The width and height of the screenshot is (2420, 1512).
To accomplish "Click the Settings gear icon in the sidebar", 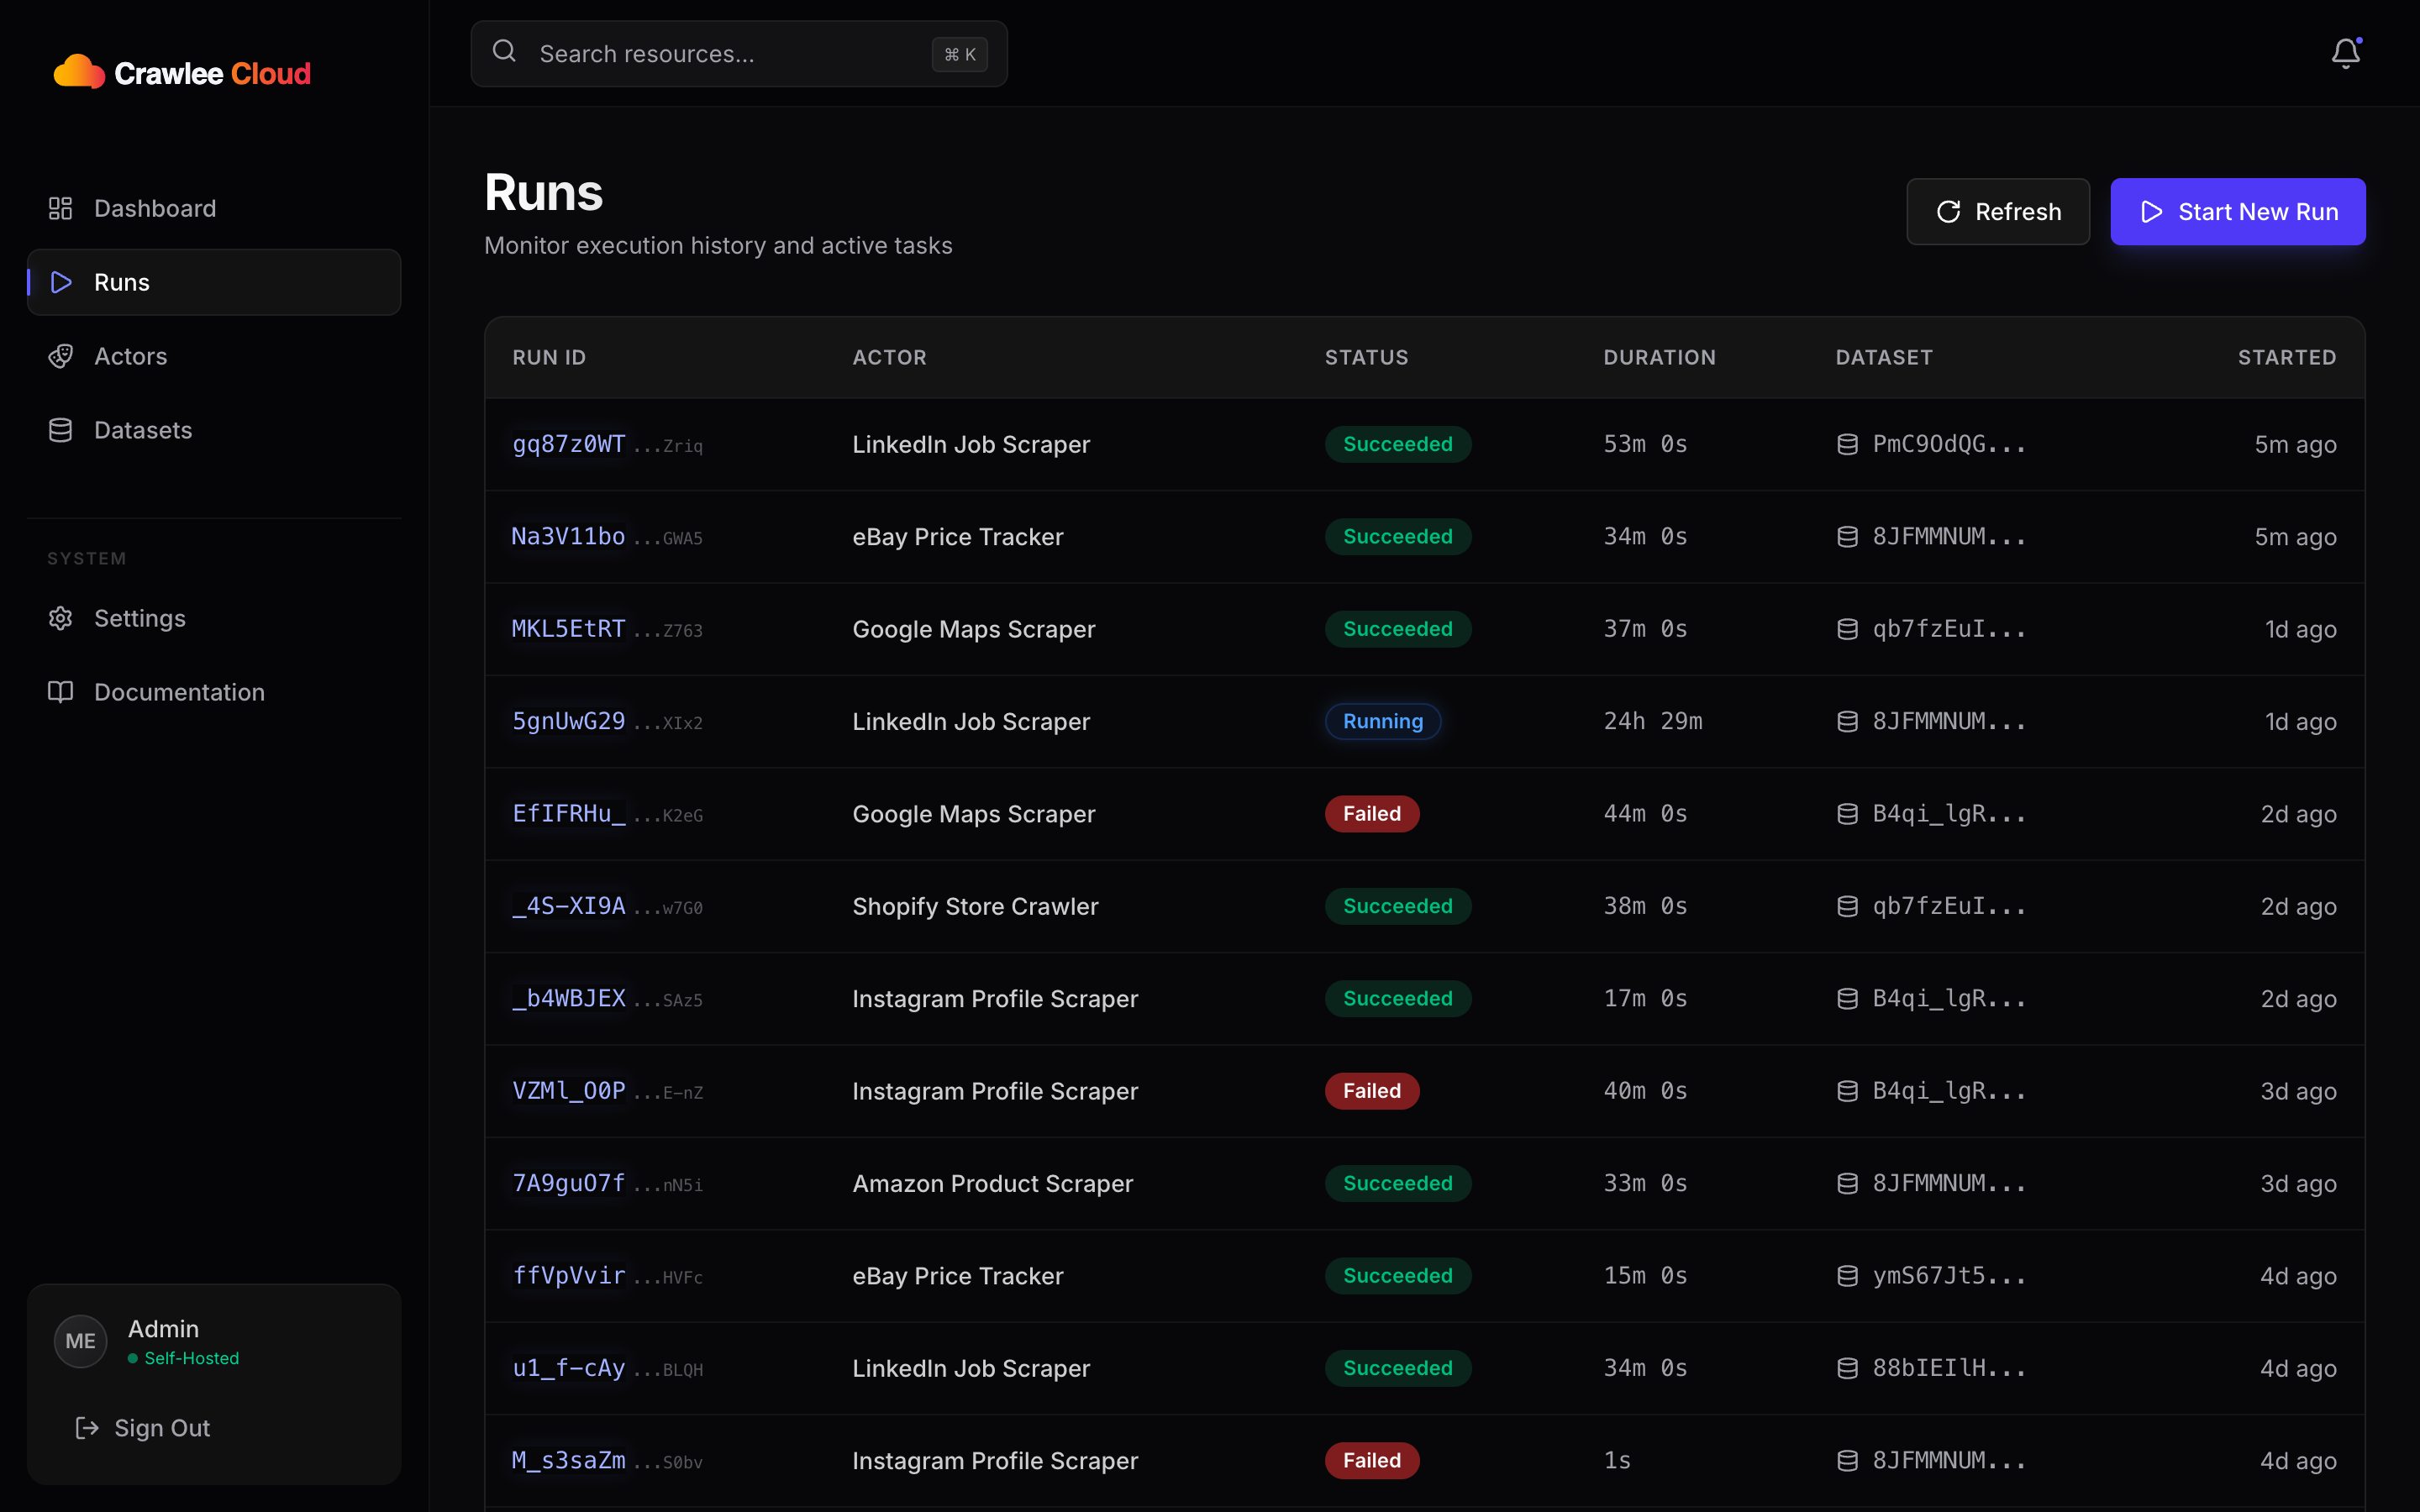I will 60,618.
